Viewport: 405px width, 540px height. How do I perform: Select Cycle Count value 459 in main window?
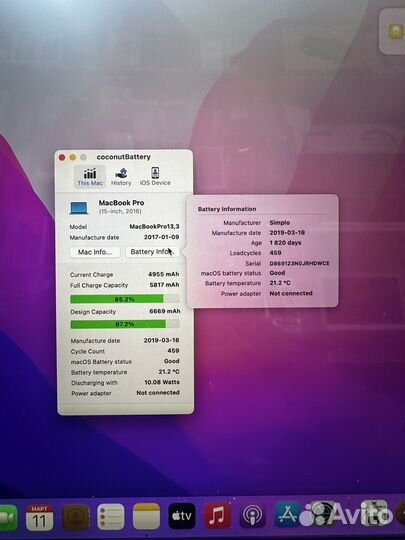pyautogui.click(x=173, y=350)
